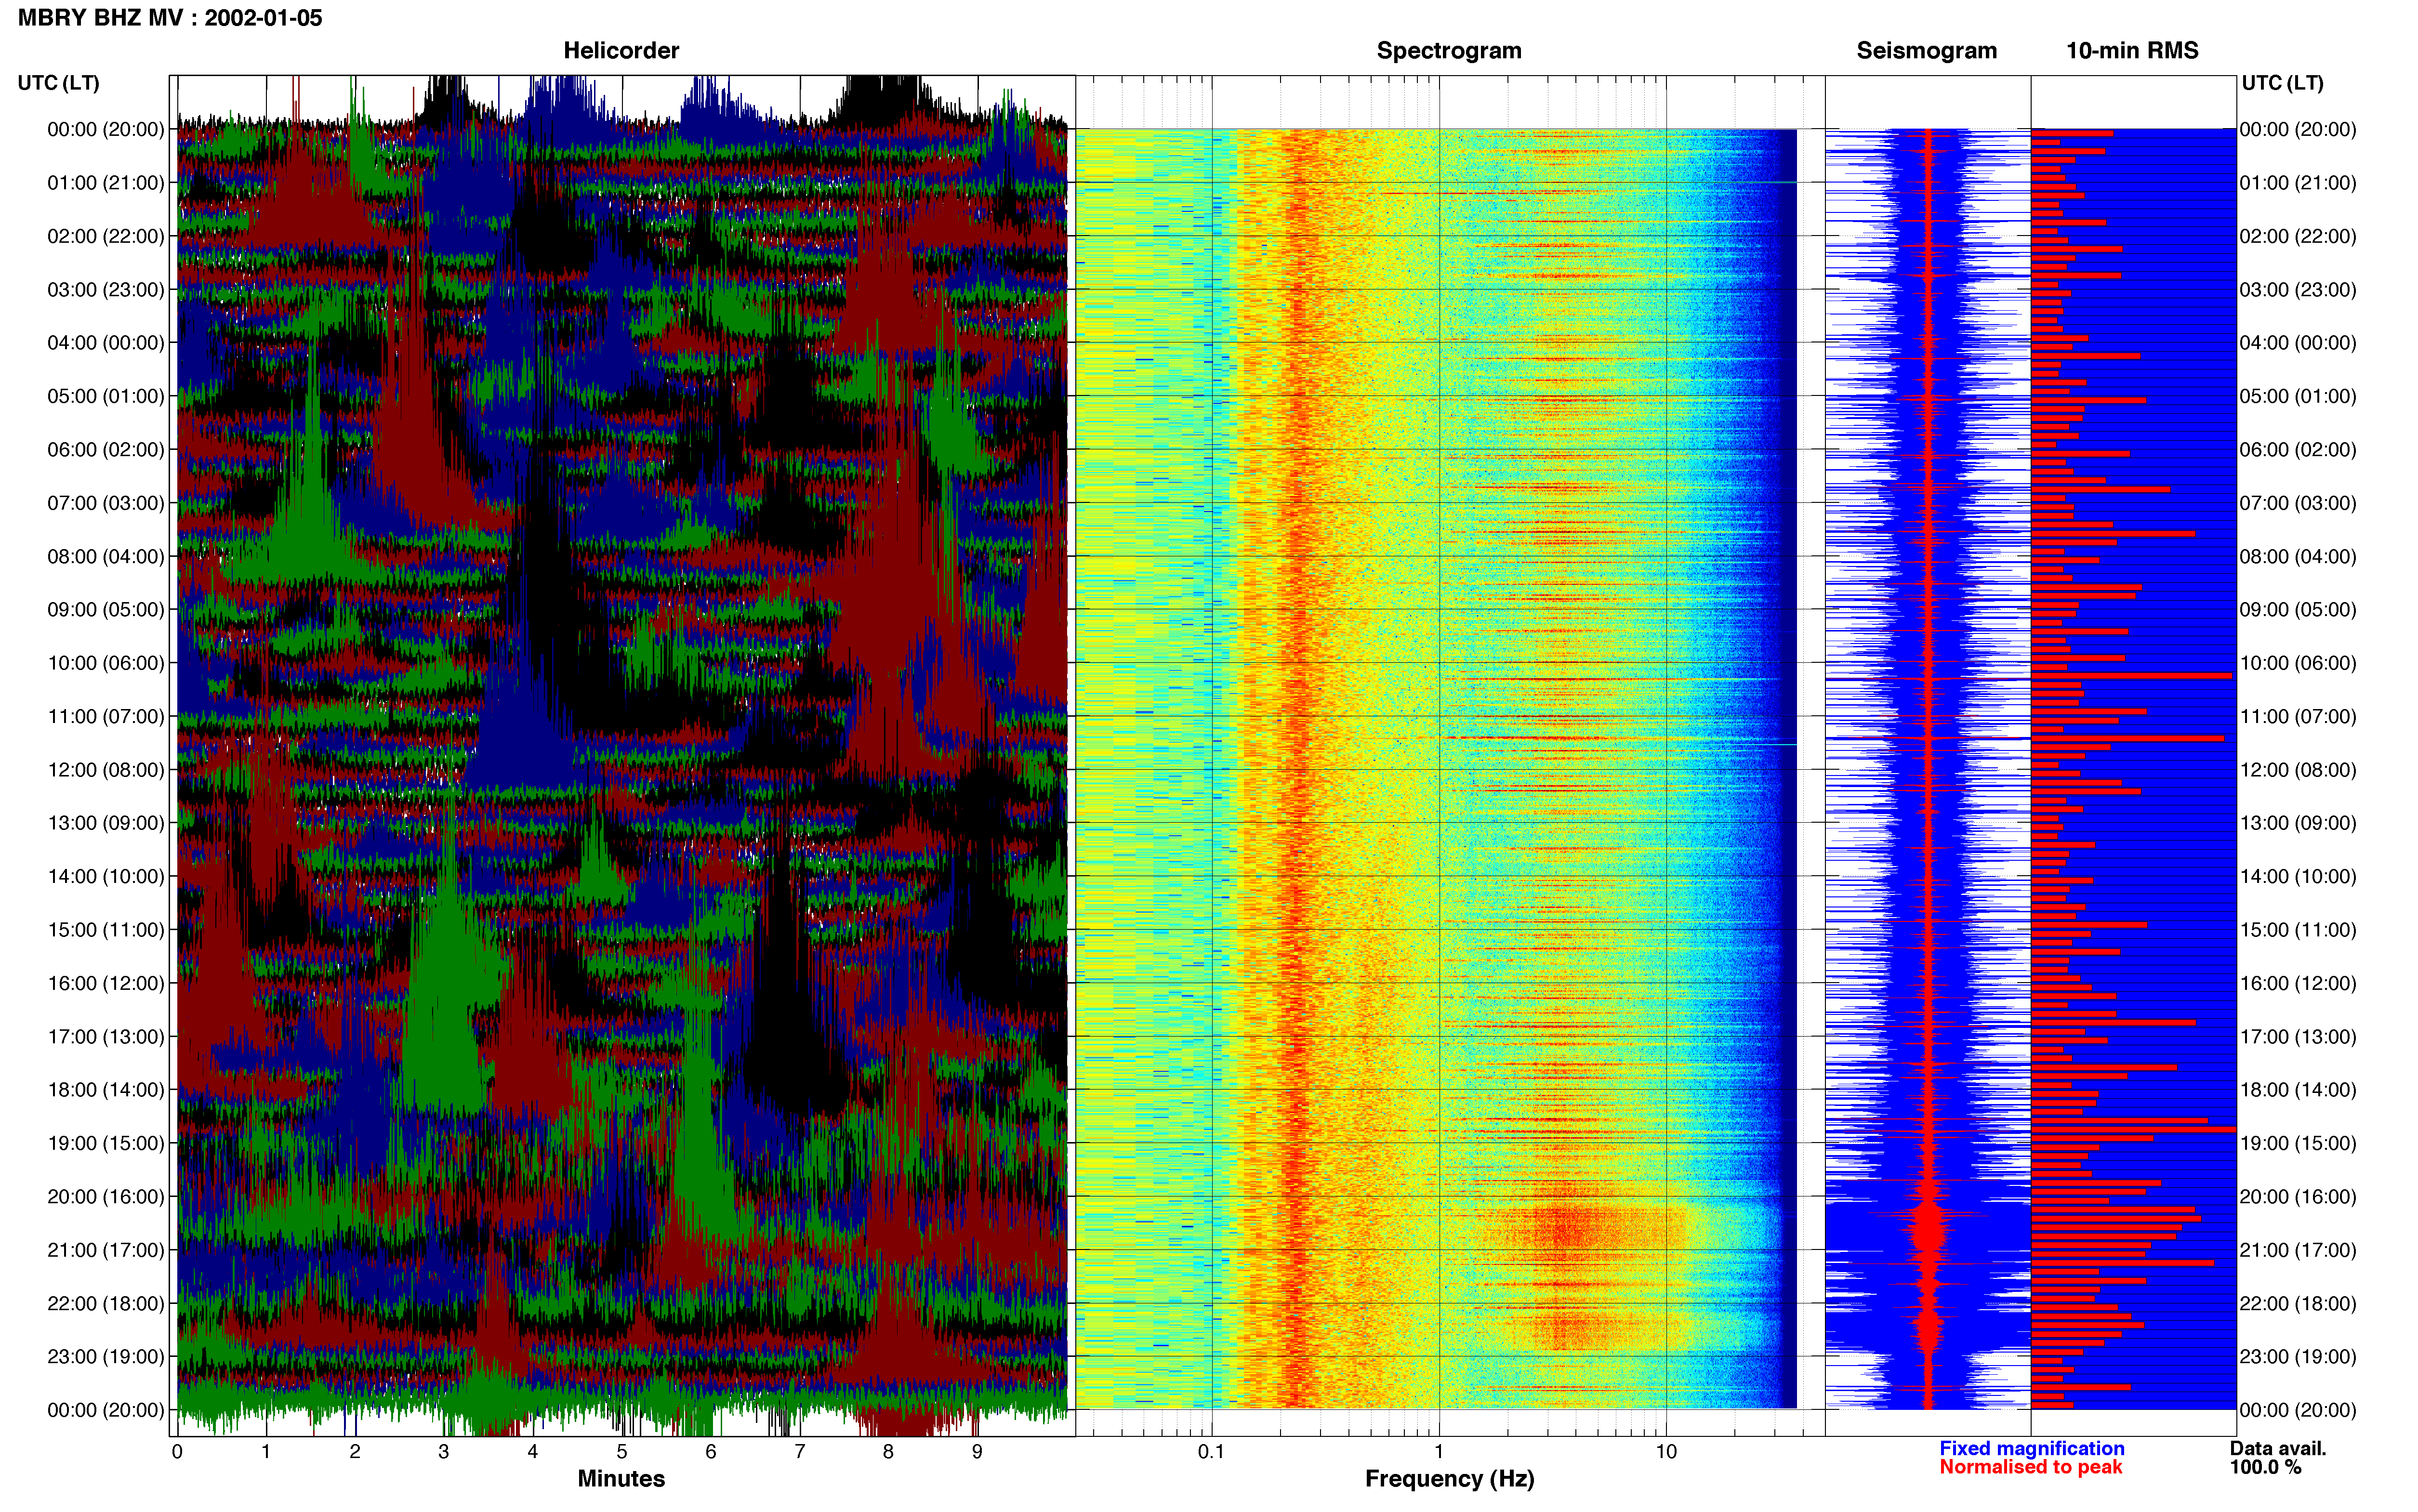
Task: Click the helicorder minute tick label '3'
Action: click(x=444, y=1452)
